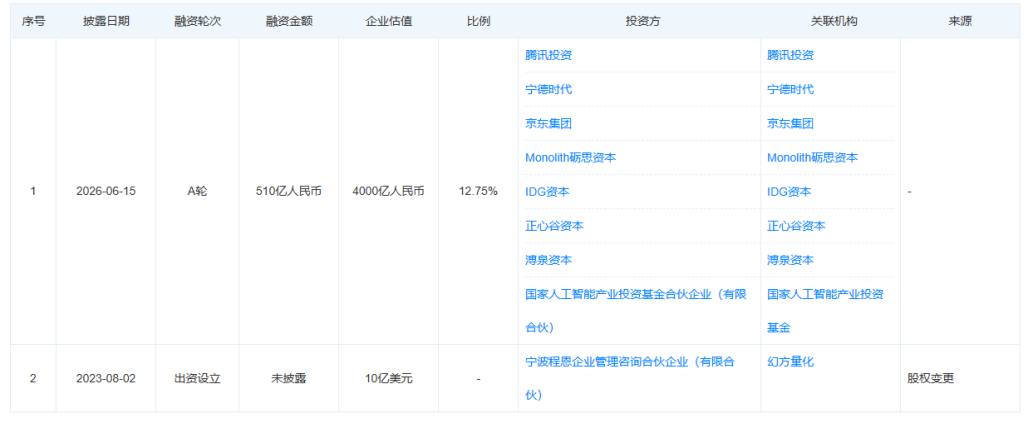
Task: Click 正心谷资本 in the 投资方 column
Action: tap(555, 226)
